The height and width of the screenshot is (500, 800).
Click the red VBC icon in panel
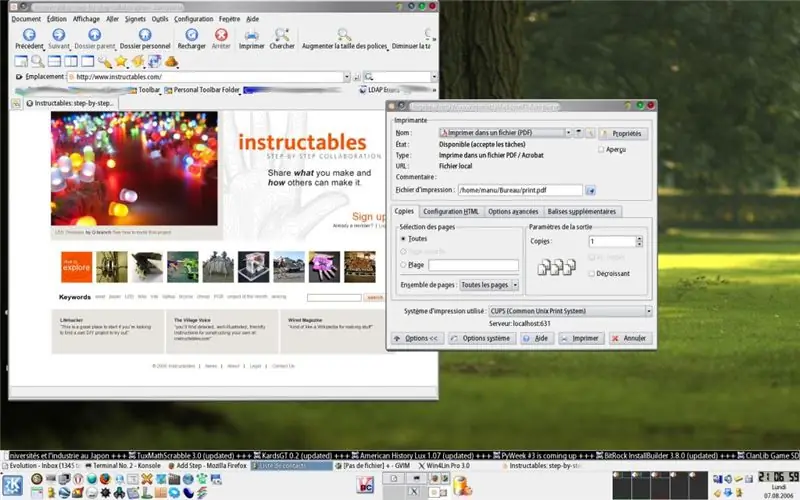365,485
